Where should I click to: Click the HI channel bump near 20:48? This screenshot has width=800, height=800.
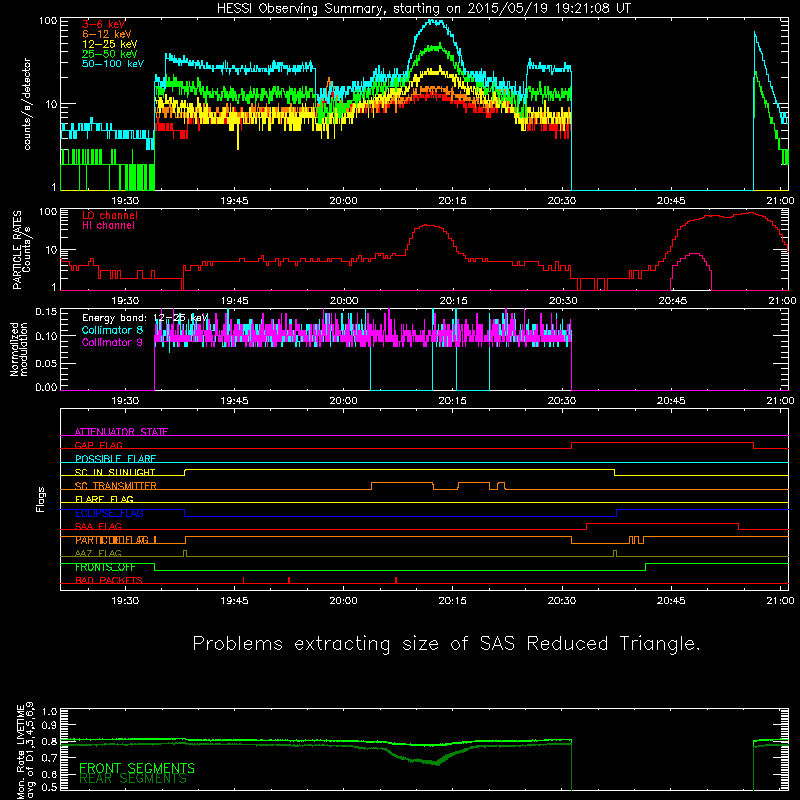click(691, 270)
